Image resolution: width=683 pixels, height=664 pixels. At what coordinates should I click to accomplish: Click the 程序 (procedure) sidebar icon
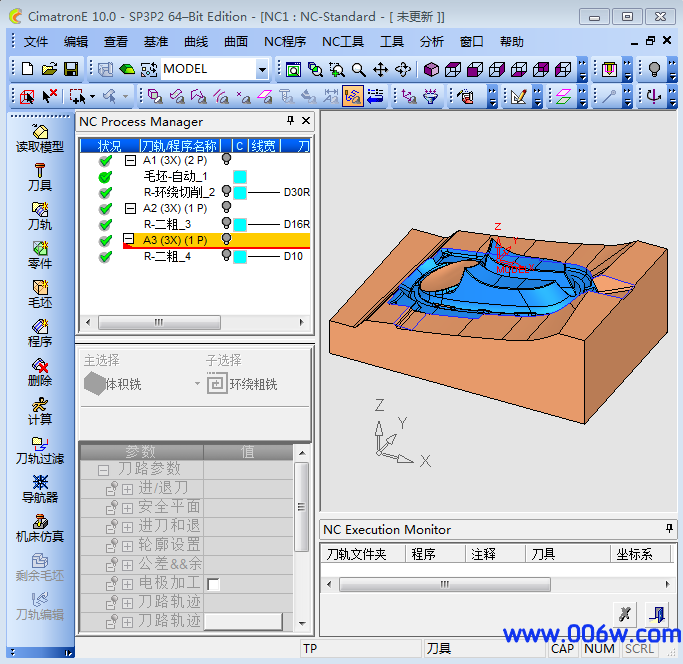(40, 333)
